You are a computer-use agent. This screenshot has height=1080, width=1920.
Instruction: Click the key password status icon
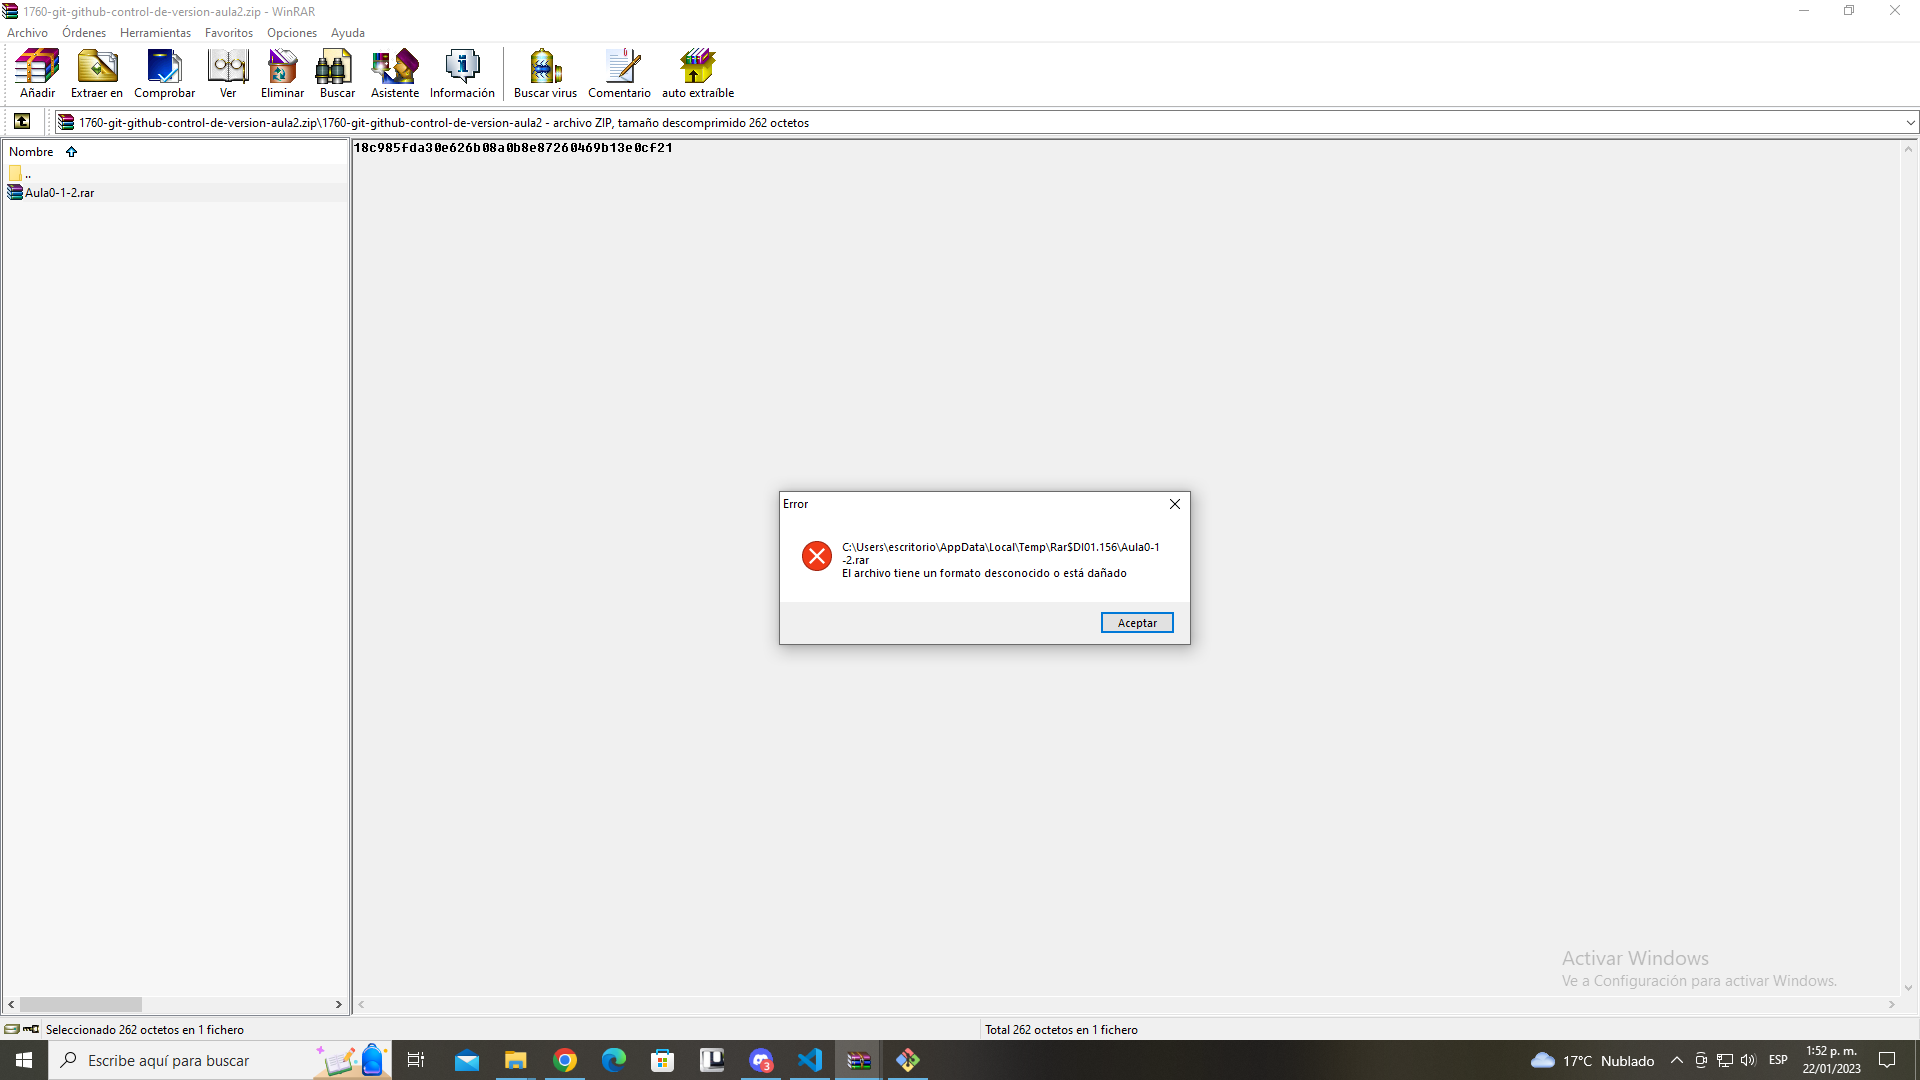[31, 1029]
